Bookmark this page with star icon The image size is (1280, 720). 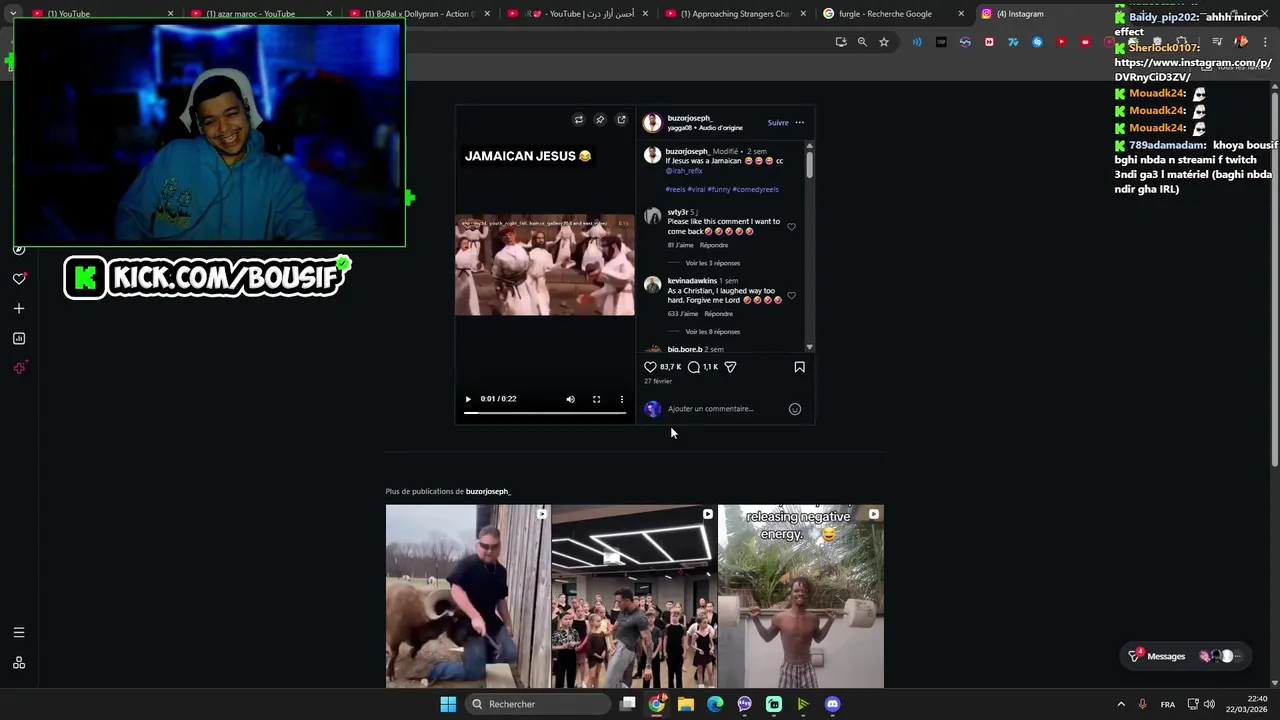pyautogui.click(x=884, y=42)
